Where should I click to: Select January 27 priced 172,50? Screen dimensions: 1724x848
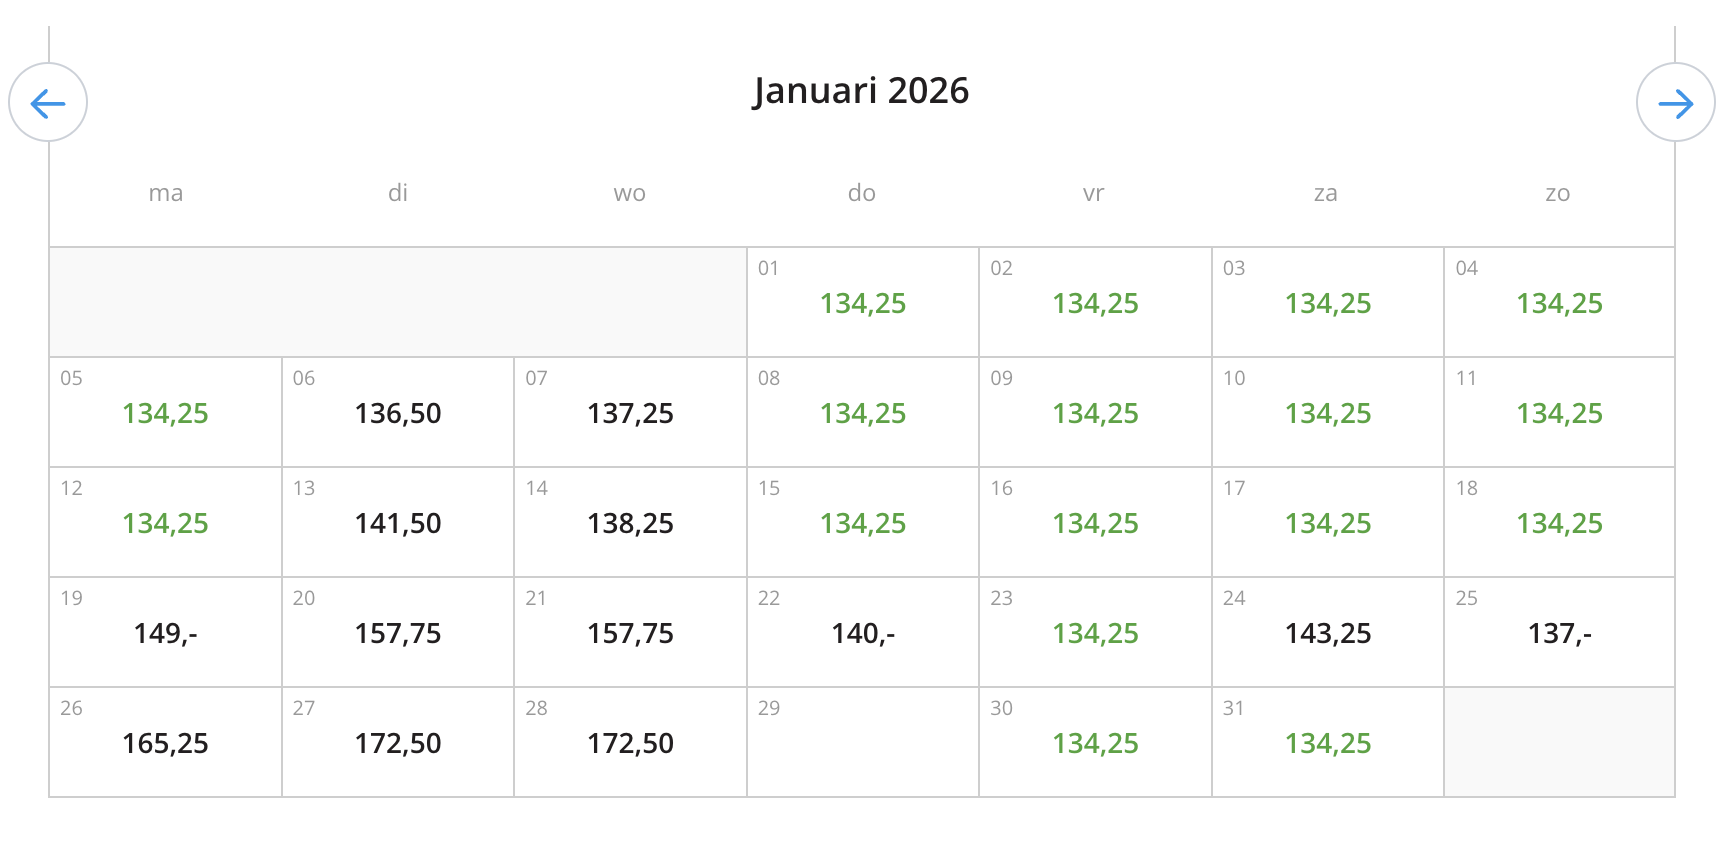(398, 743)
